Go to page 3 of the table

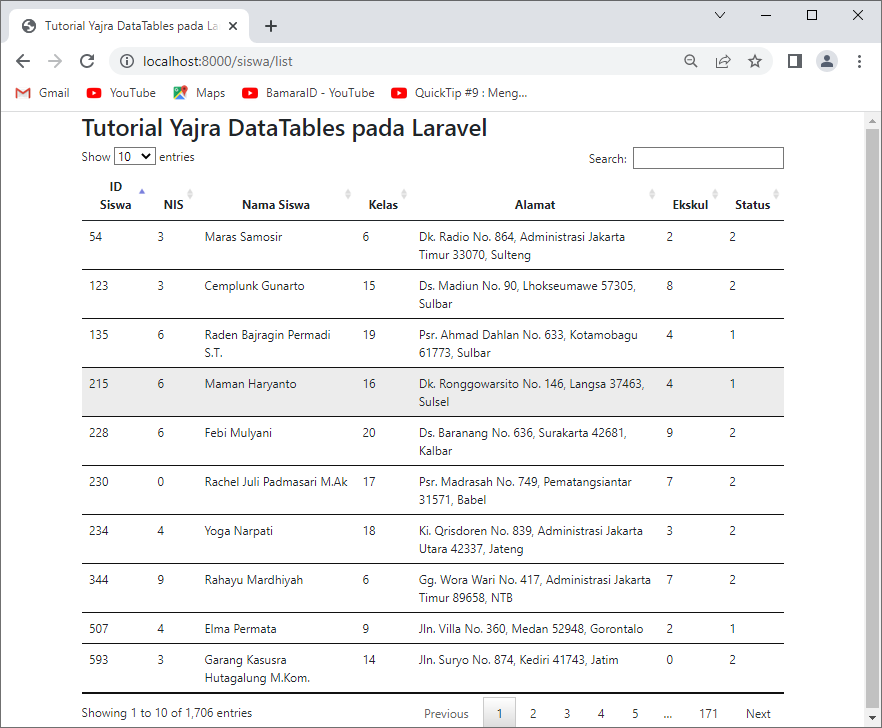(x=567, y=713)
